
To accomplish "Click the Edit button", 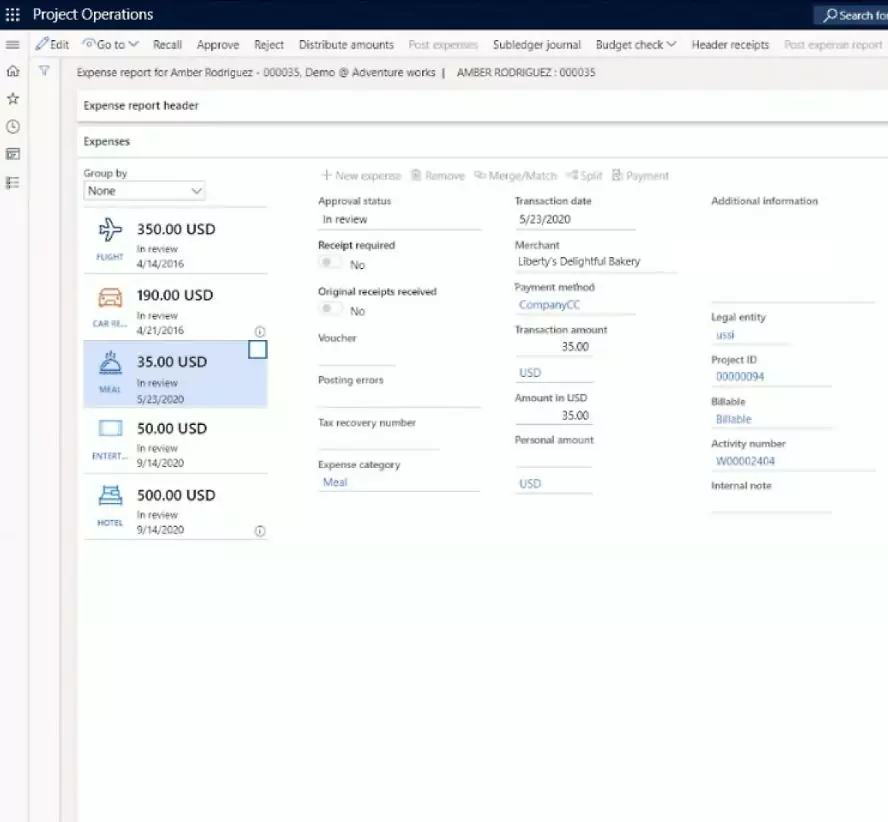I will coord(52,45).
